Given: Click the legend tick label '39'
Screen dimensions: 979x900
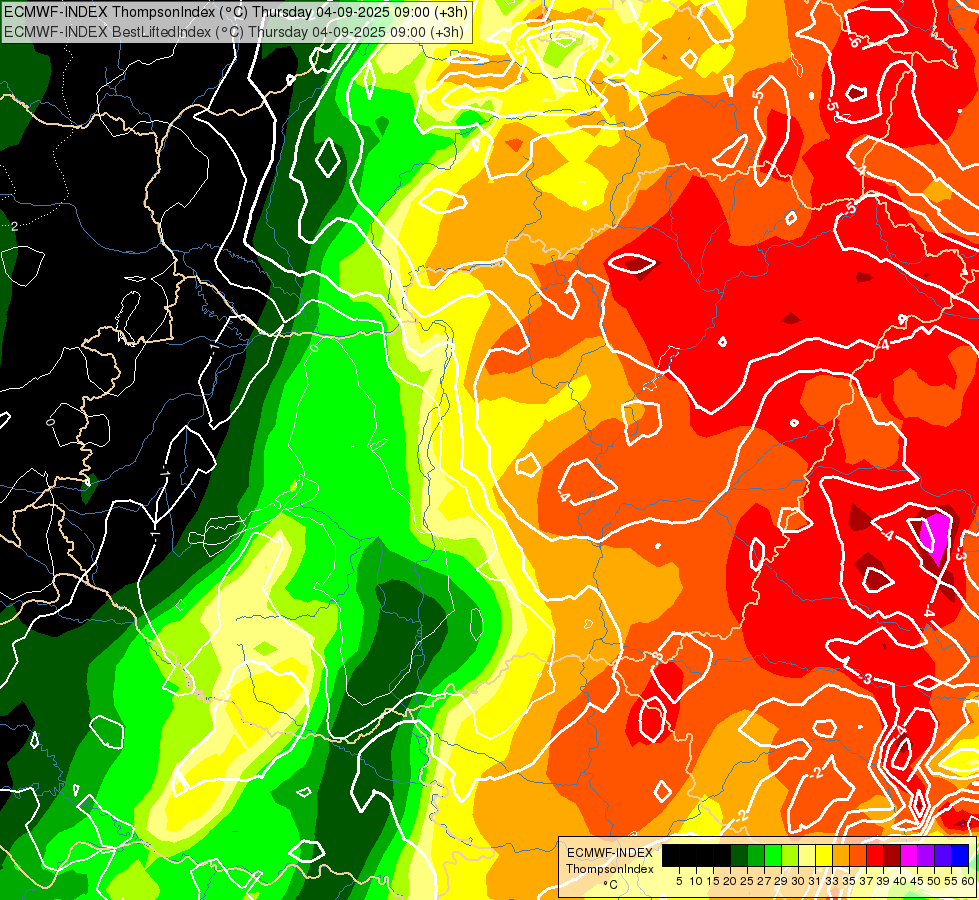Looking at the screenshot, I should click(883, 881).
